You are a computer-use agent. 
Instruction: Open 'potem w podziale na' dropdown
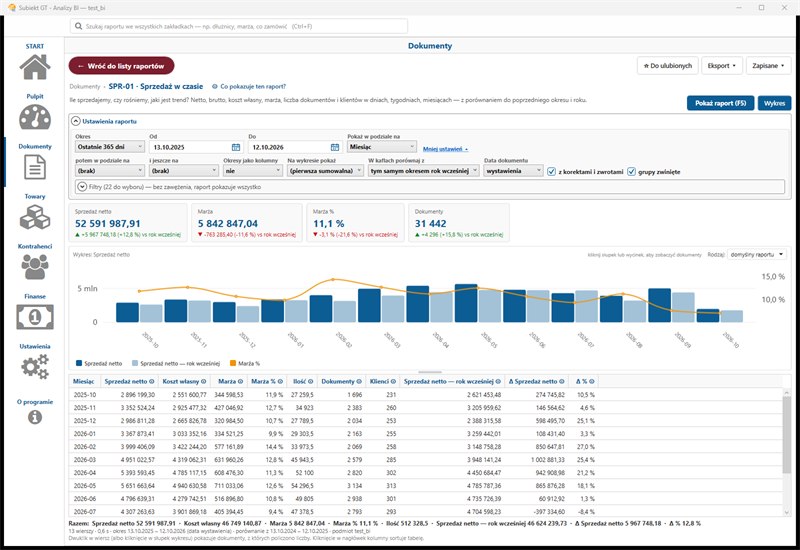click(110, 171)
